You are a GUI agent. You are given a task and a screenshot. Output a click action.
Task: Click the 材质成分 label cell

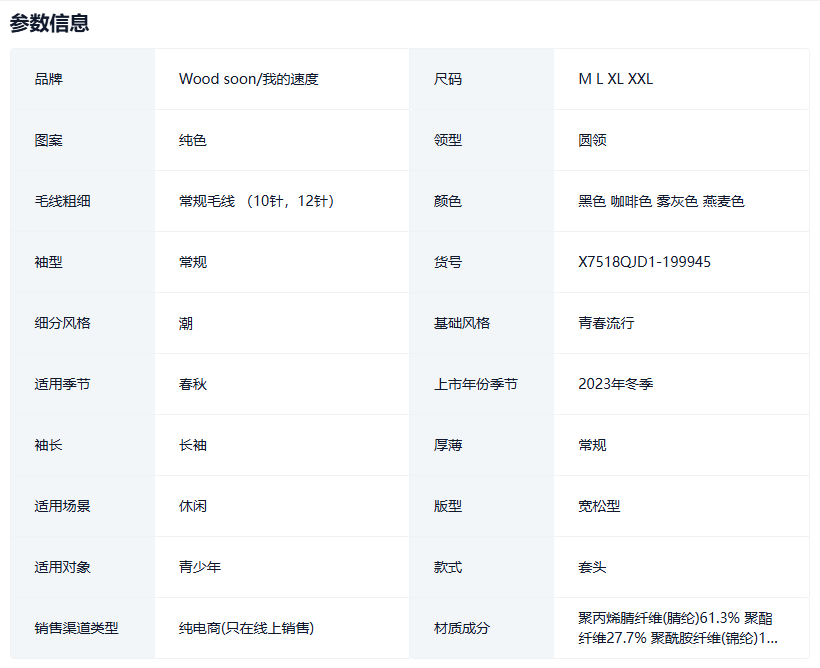point(462,628)
